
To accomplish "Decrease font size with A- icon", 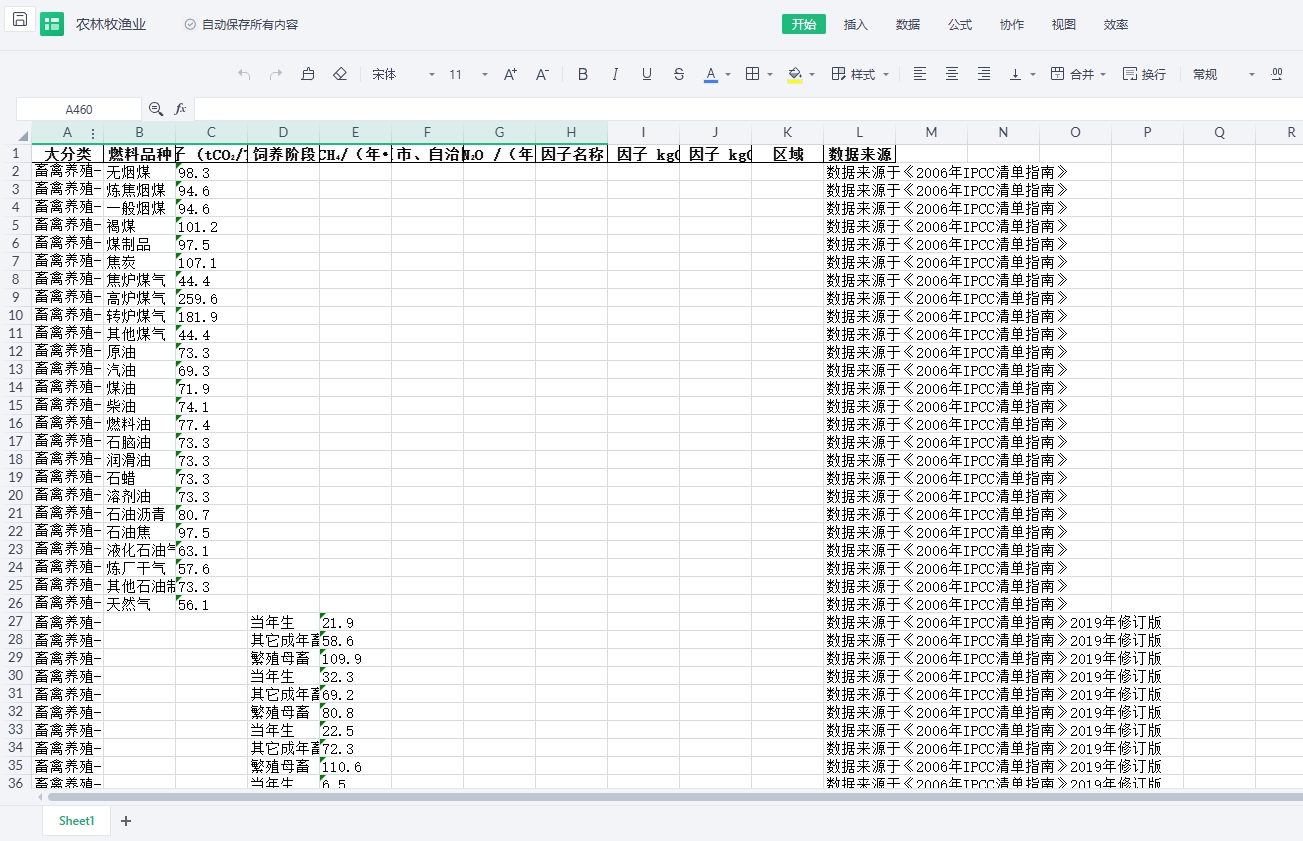I will [542, 74].
